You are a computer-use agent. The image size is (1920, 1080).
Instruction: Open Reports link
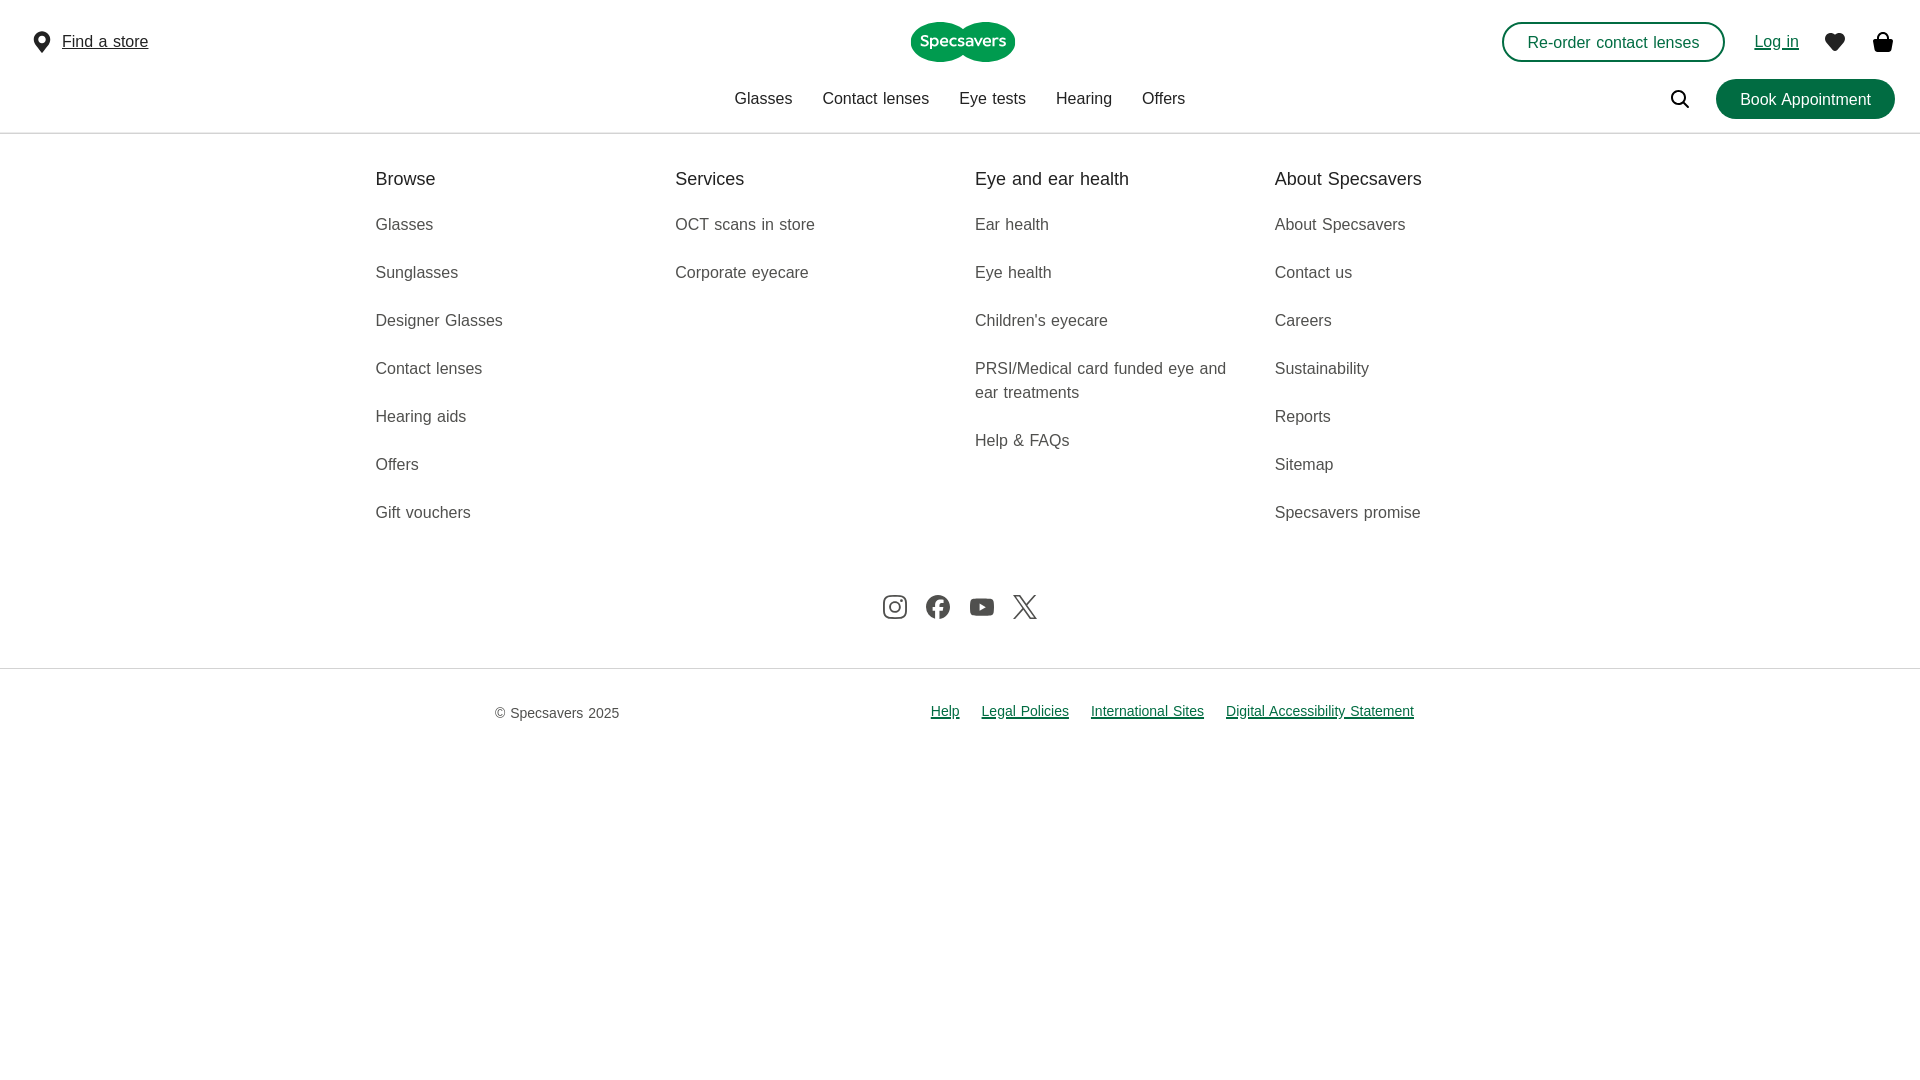1302,417
